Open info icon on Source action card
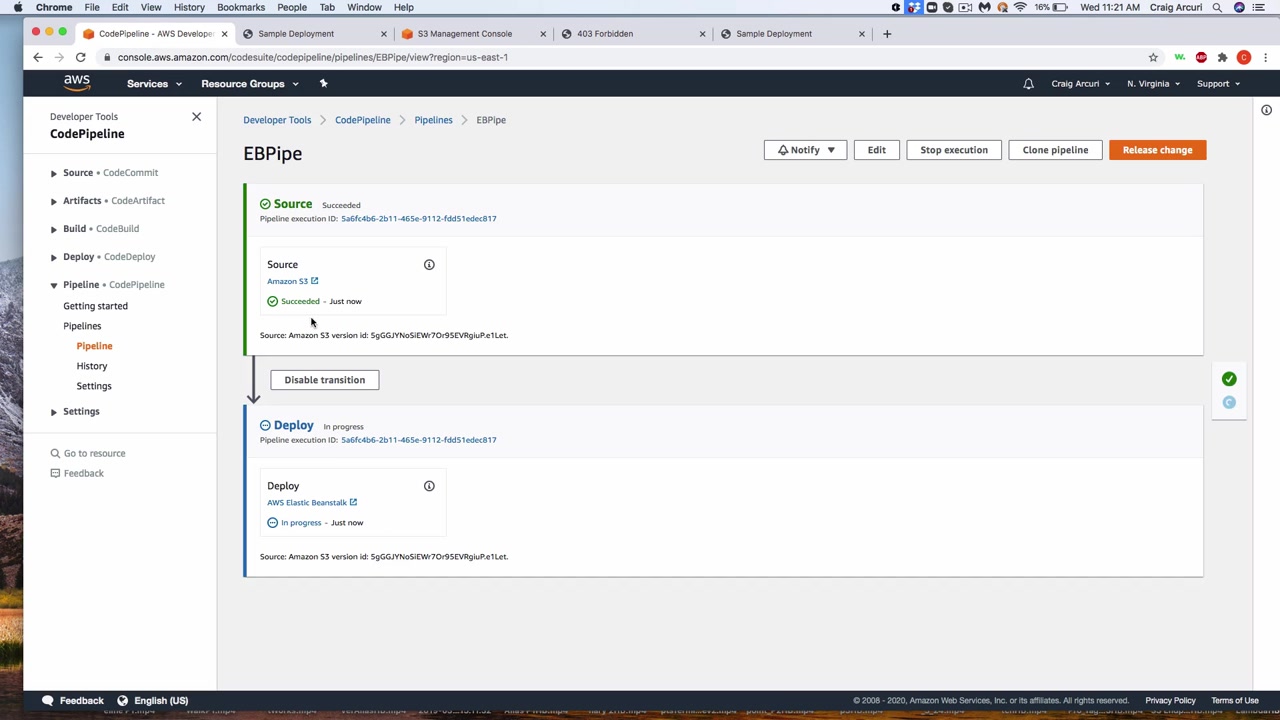The height and width of the screenshot is (720, 1280). [x=429, y=265]
